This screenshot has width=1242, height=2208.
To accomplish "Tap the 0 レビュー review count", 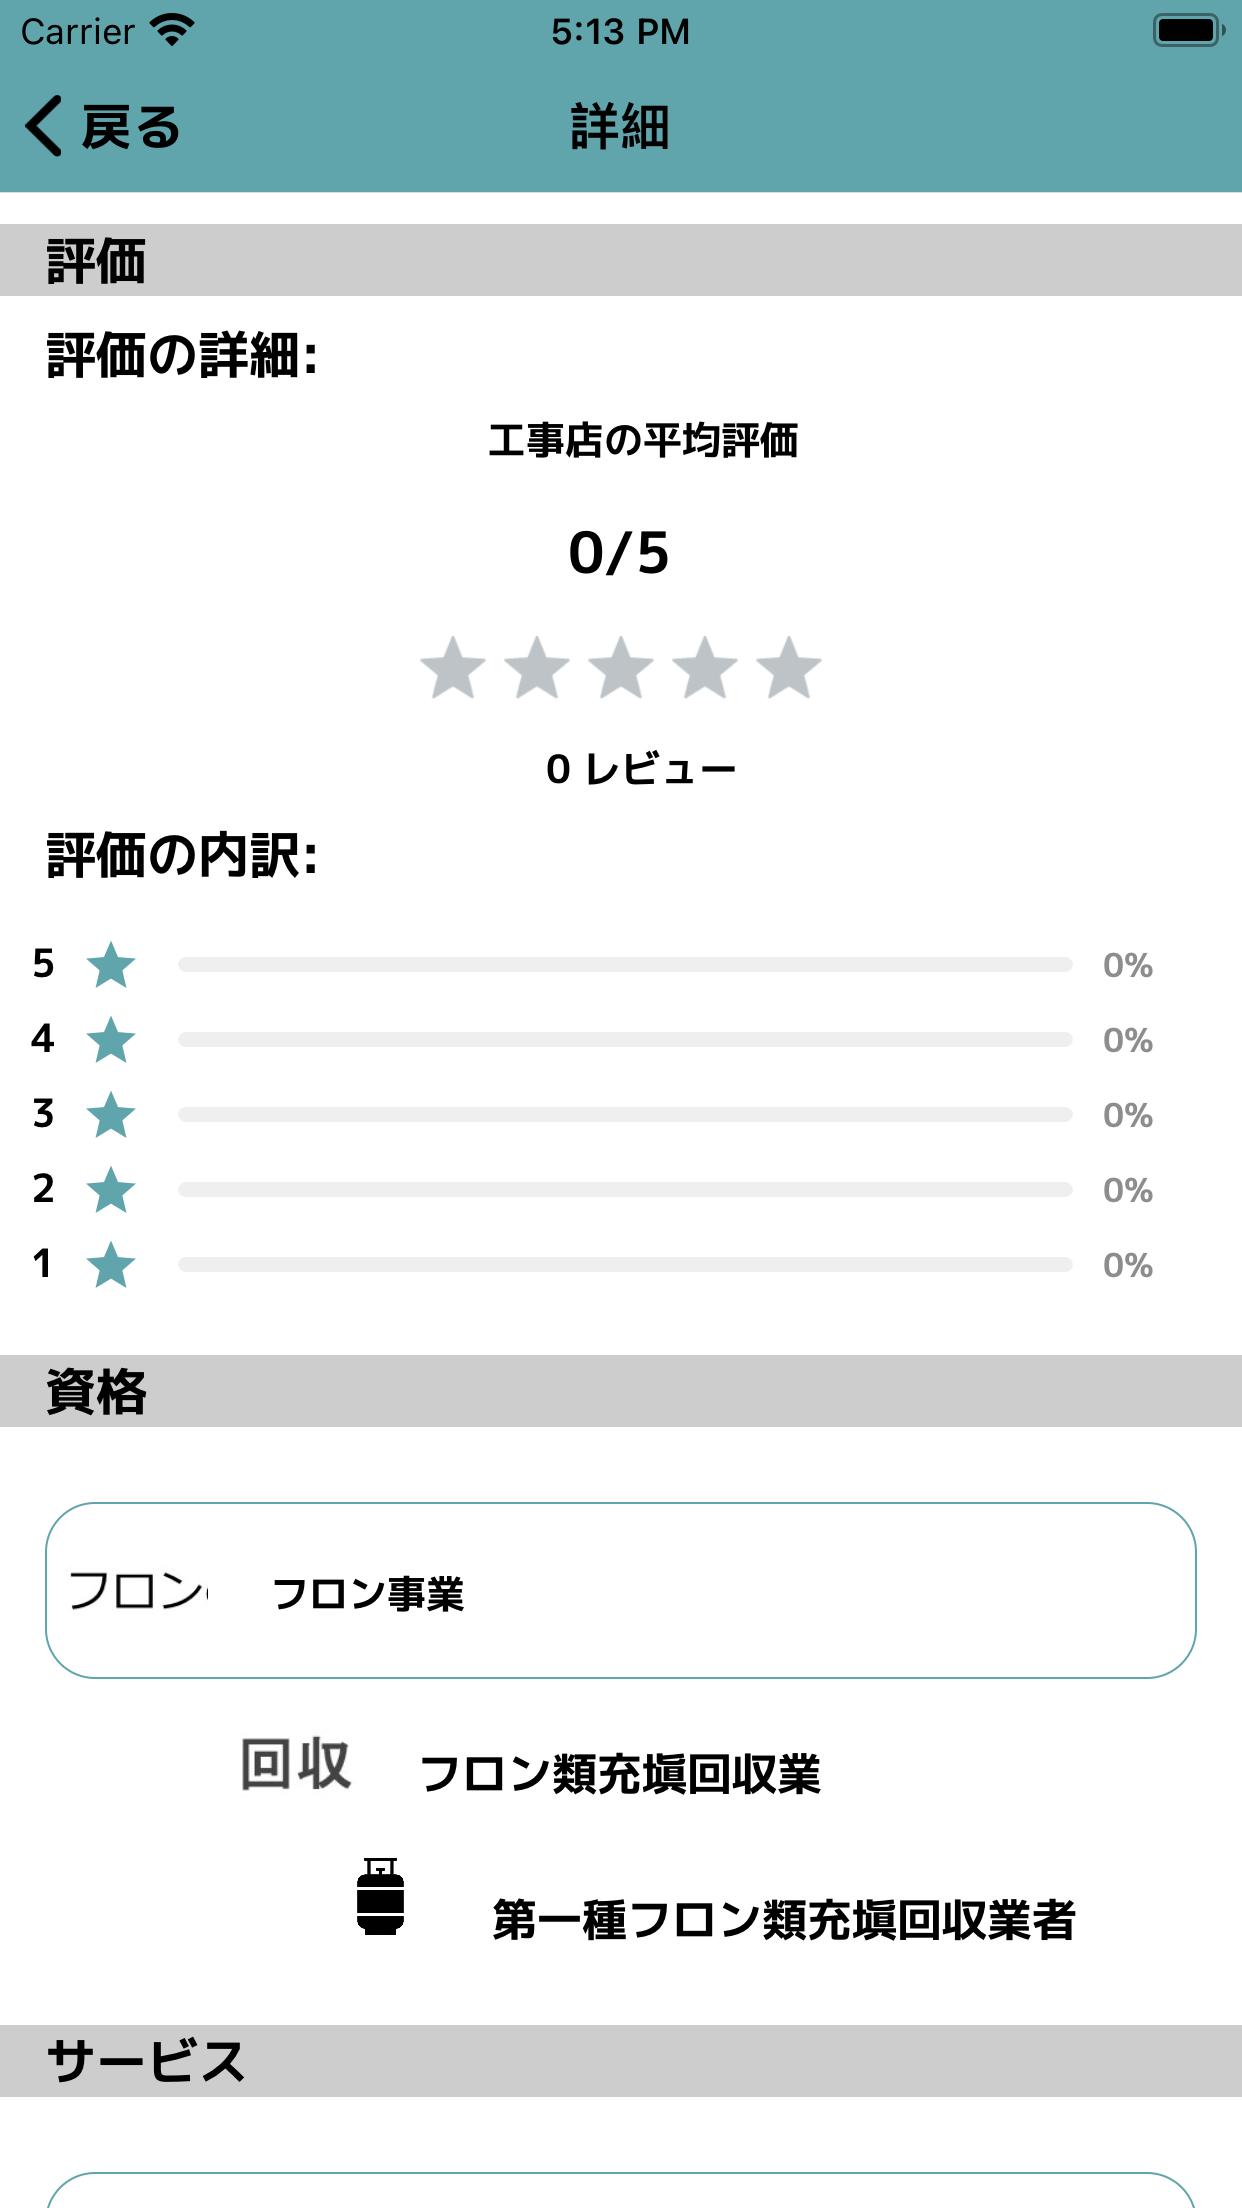I will point(641,769).
